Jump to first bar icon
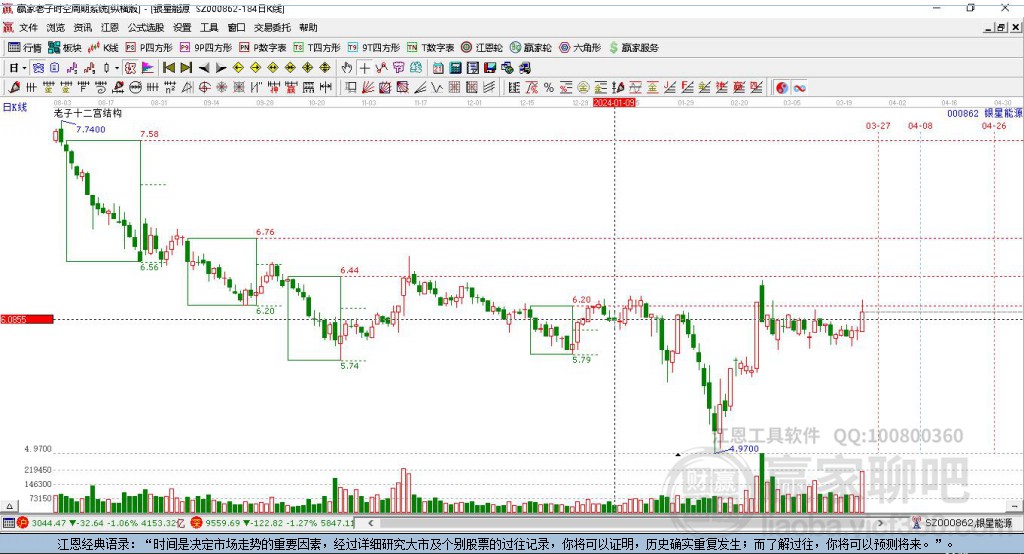The height and width of the screenshot is (554, 1024). 168,68
